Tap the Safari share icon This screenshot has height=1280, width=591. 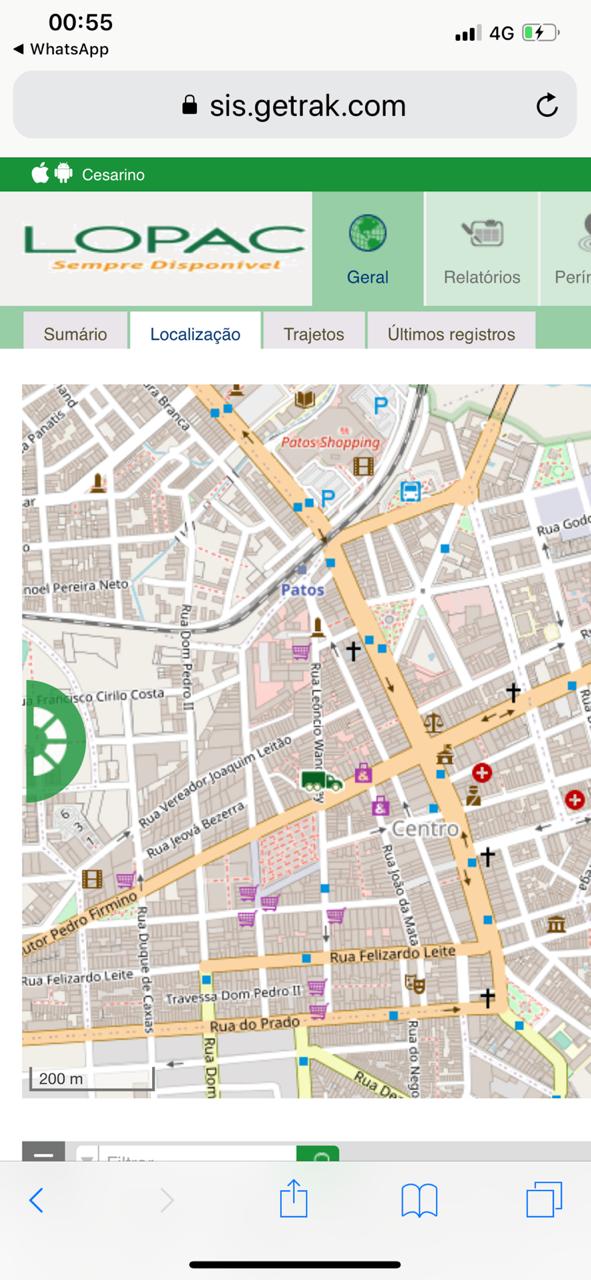[x=293, y=1198]
